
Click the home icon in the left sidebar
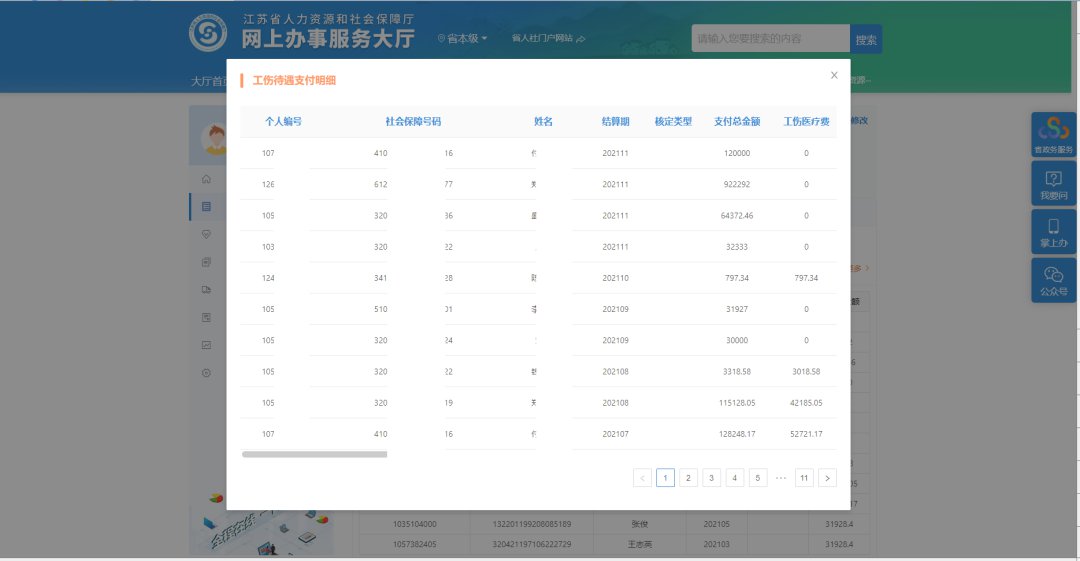[x=206, y=179]
